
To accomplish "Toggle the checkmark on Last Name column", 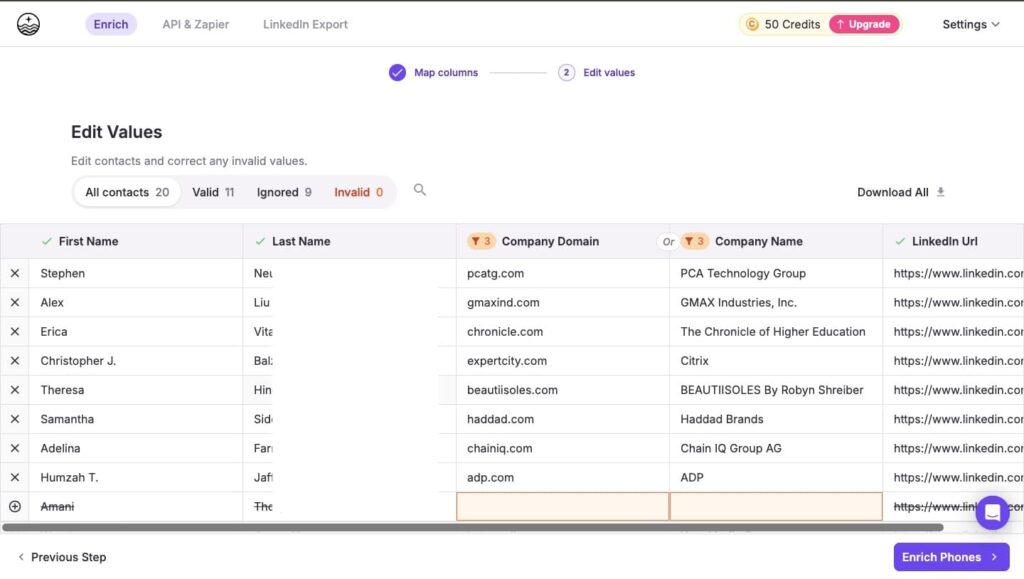I will 258,241.
